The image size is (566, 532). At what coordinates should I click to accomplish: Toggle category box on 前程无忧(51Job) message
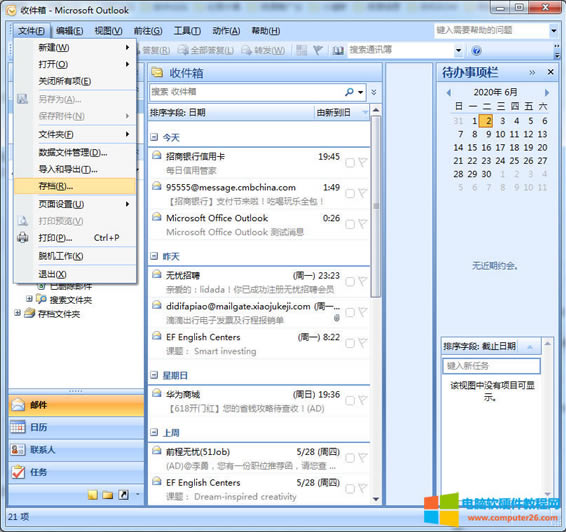pyautogui.click(x=349, y=458)
